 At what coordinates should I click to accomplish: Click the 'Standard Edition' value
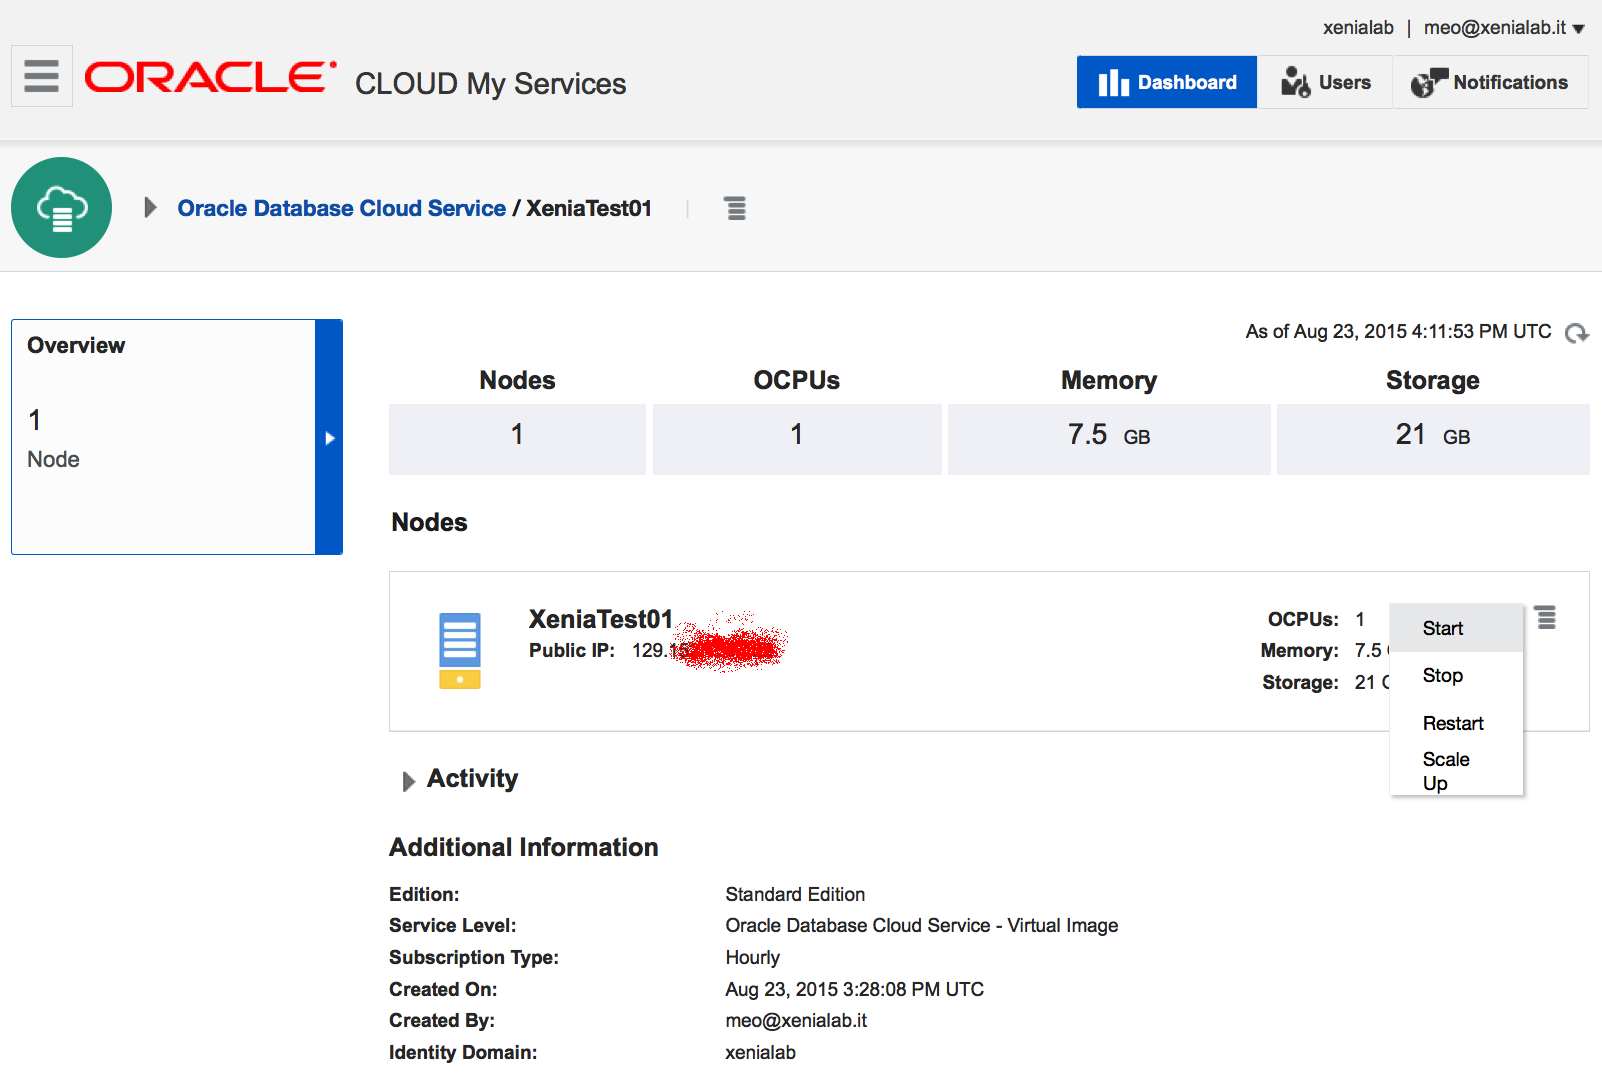click(795, 894)
